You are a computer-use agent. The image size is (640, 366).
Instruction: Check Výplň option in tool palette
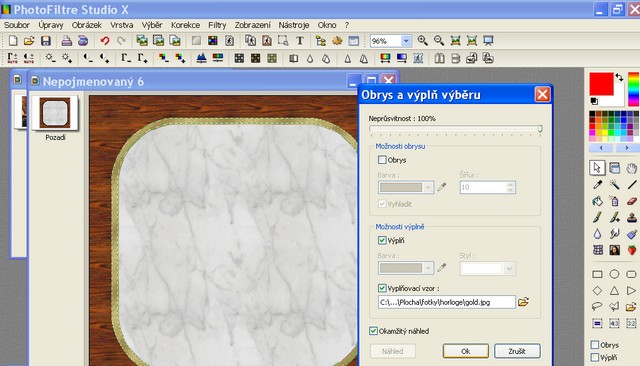(595, 357)
